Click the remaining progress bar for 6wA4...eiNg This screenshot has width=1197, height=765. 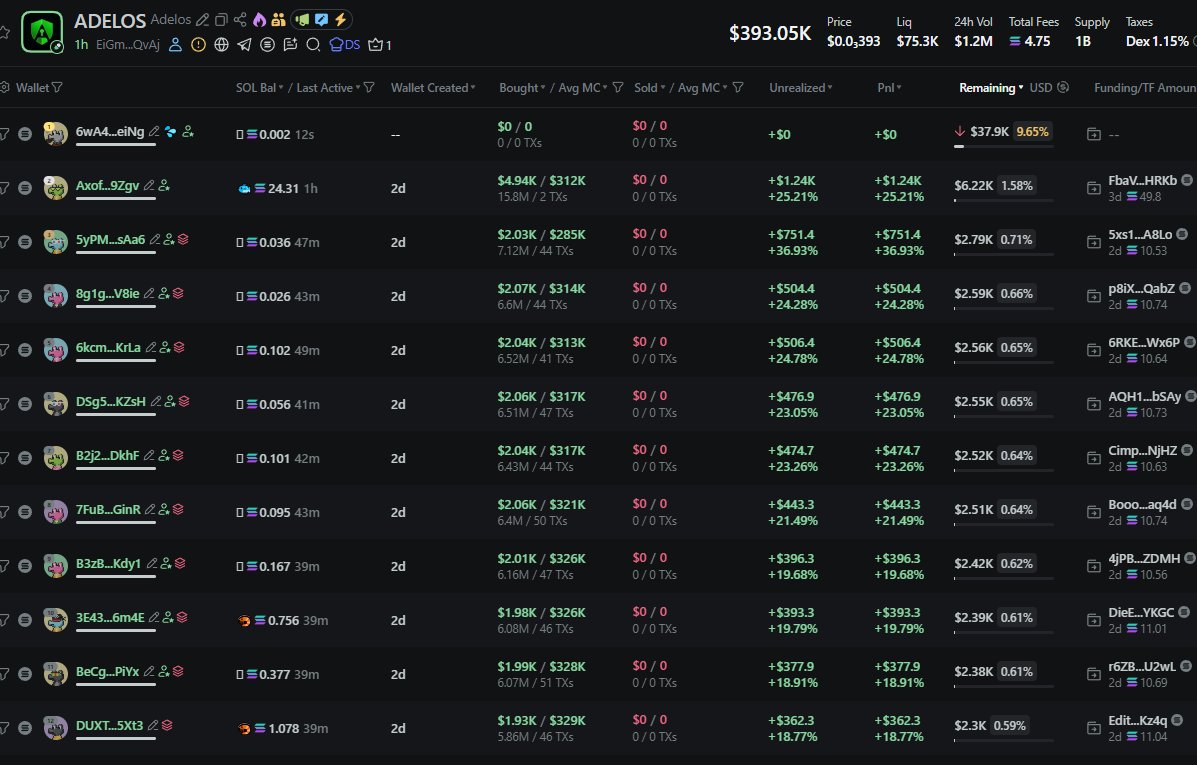[1003, 146]
